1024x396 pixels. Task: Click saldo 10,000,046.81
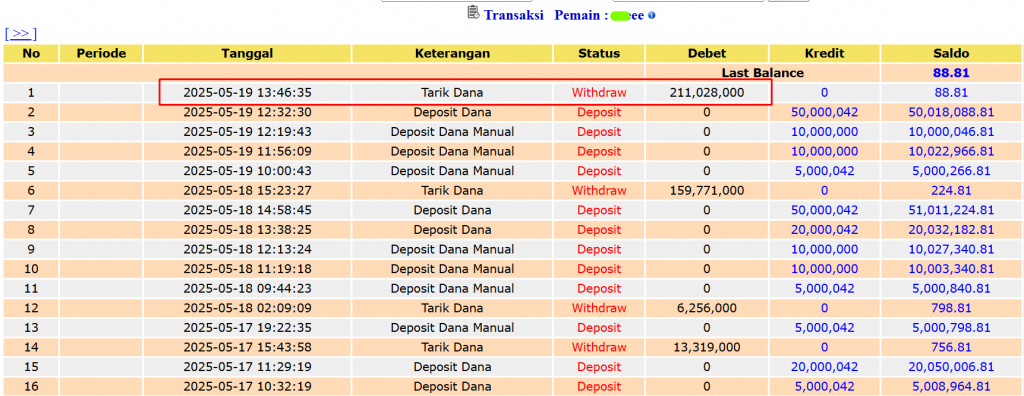click(951, 132)
